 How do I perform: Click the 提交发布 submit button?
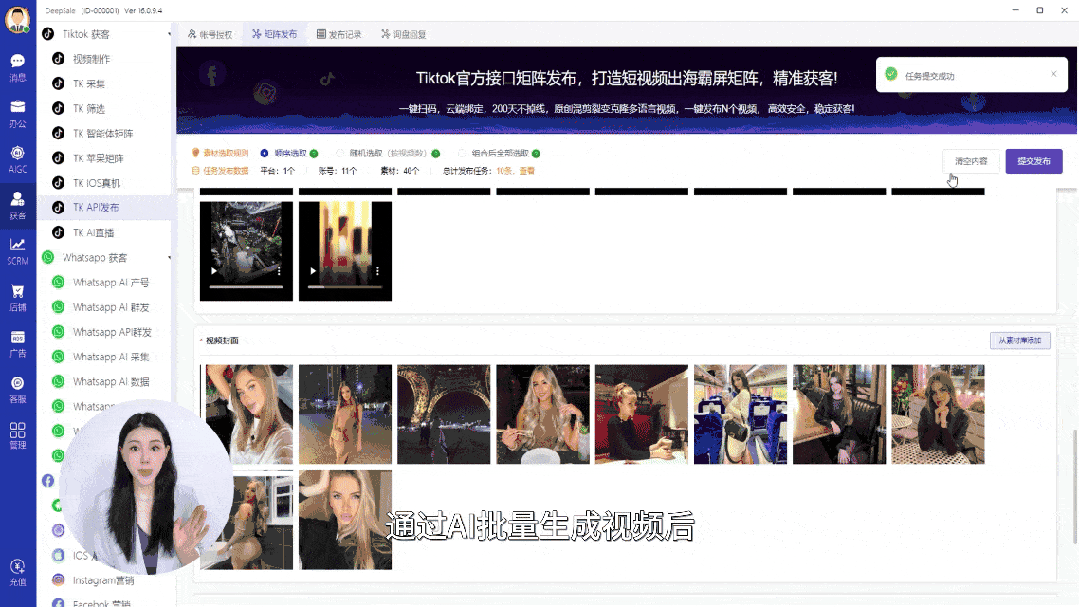(x=1034, y=161)
